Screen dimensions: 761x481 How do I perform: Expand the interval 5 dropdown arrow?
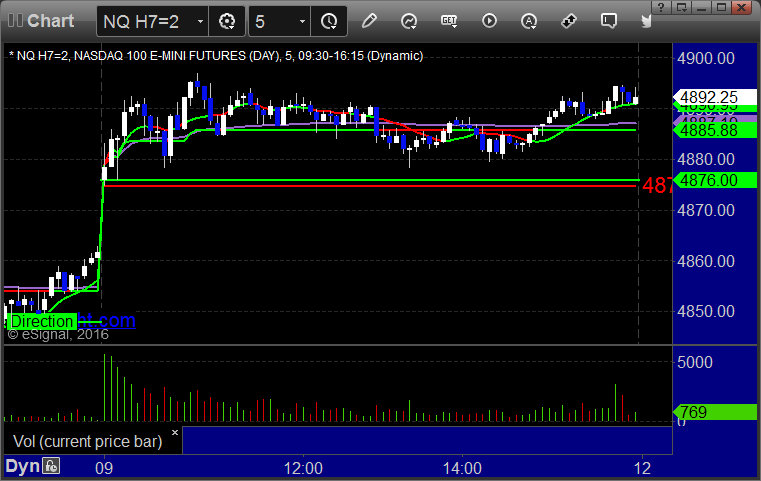(302, 21)
